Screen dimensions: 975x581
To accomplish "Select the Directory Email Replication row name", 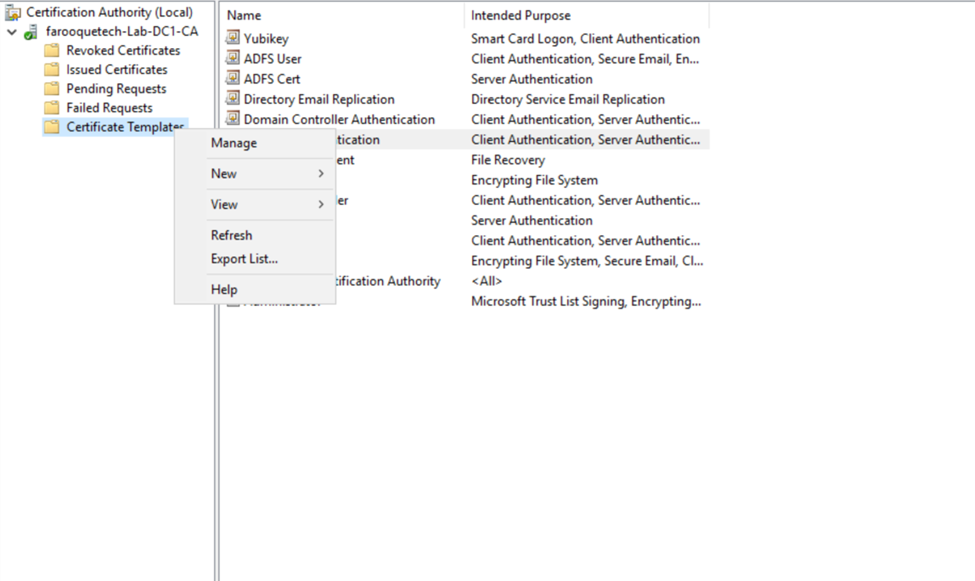I will click(x=319, y=100).
